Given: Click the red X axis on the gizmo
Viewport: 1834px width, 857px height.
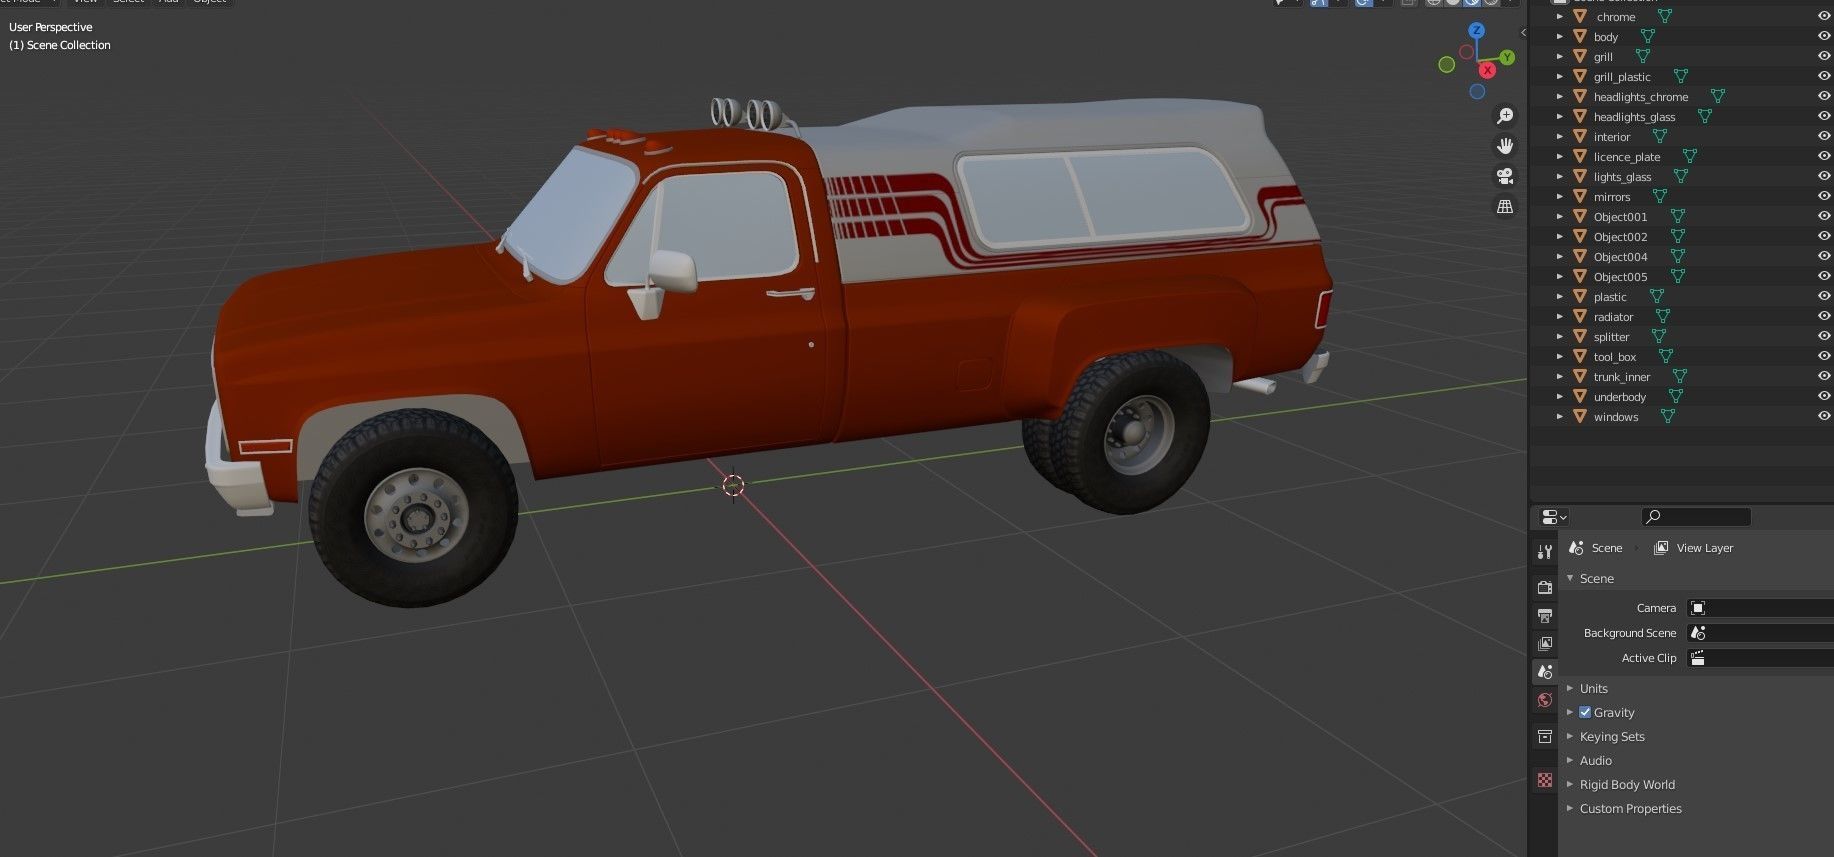Looking at the screenshot, I should [x=1488, y=70].
